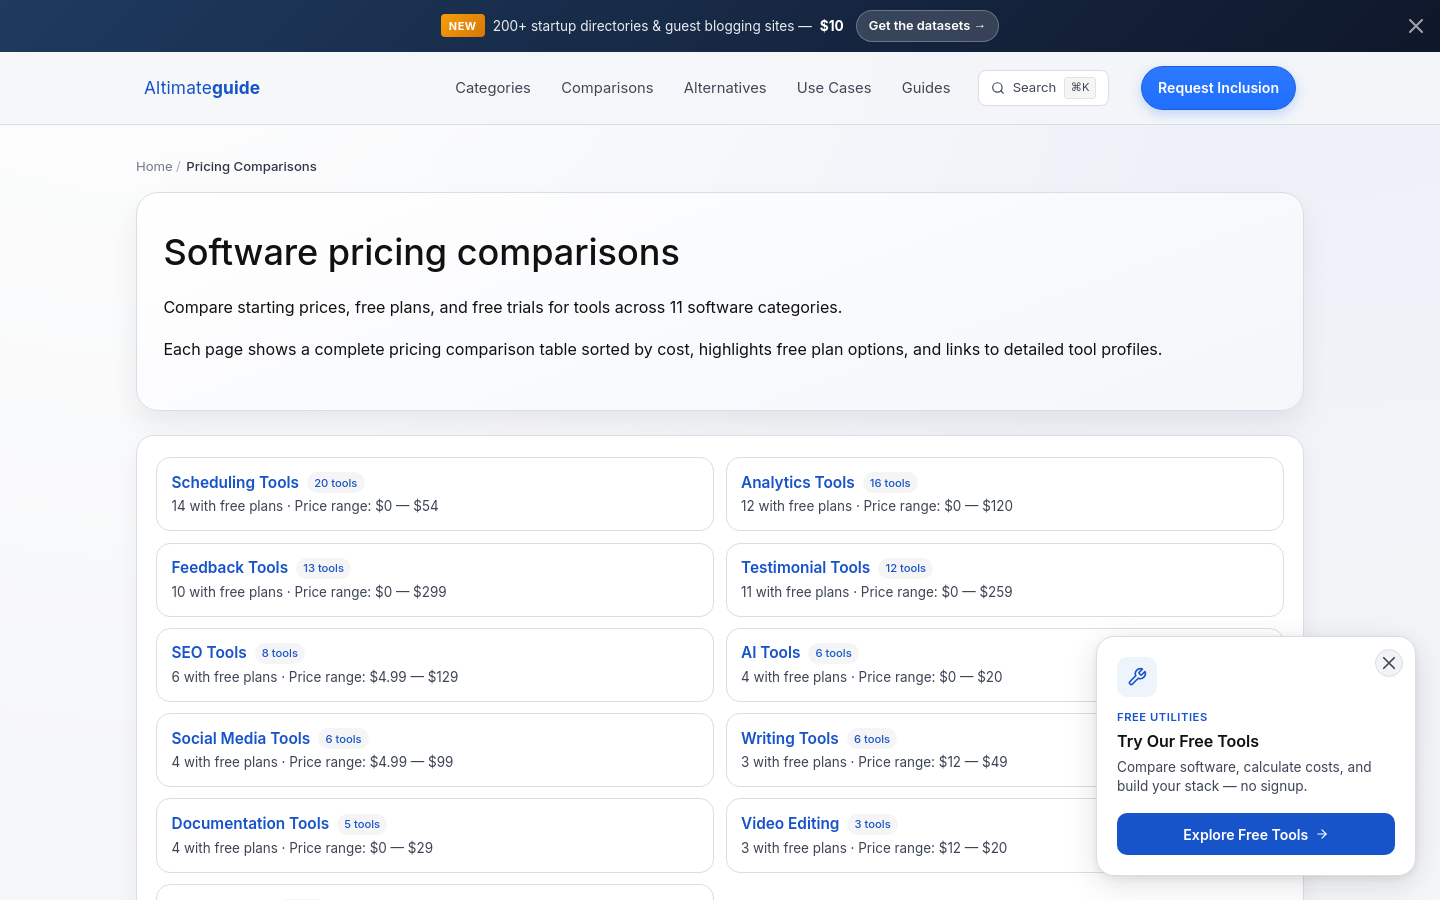The height and width of the screenshot is (900, 1440).
Task: Open the Alternatives menu
Action: pos(725,88)
